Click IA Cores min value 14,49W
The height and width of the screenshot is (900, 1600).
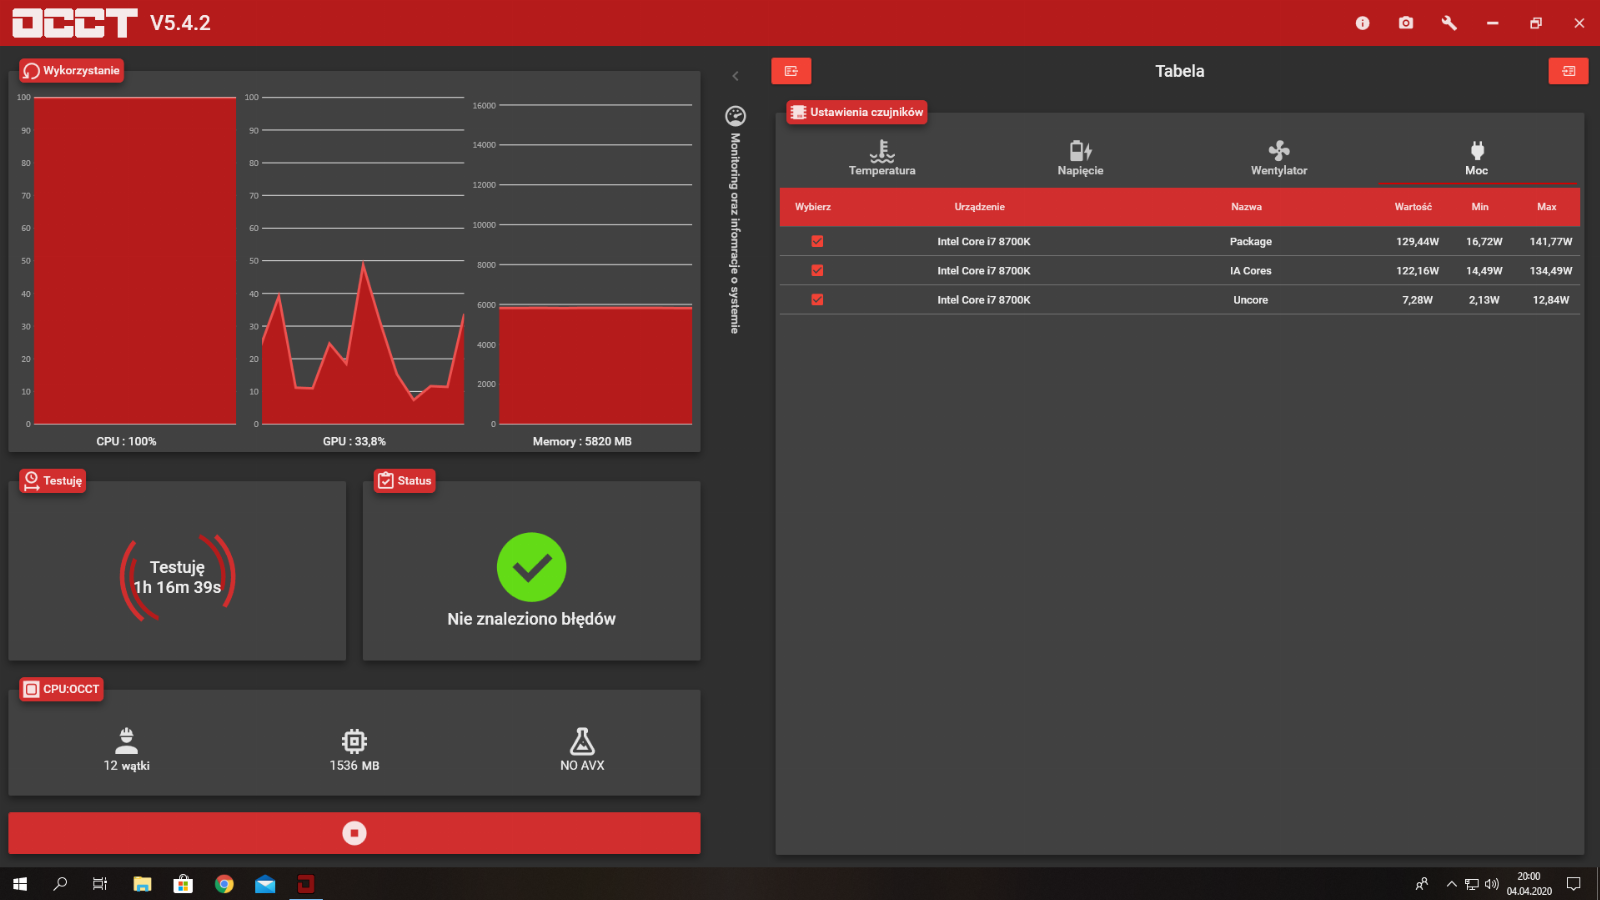point(1484,270)
